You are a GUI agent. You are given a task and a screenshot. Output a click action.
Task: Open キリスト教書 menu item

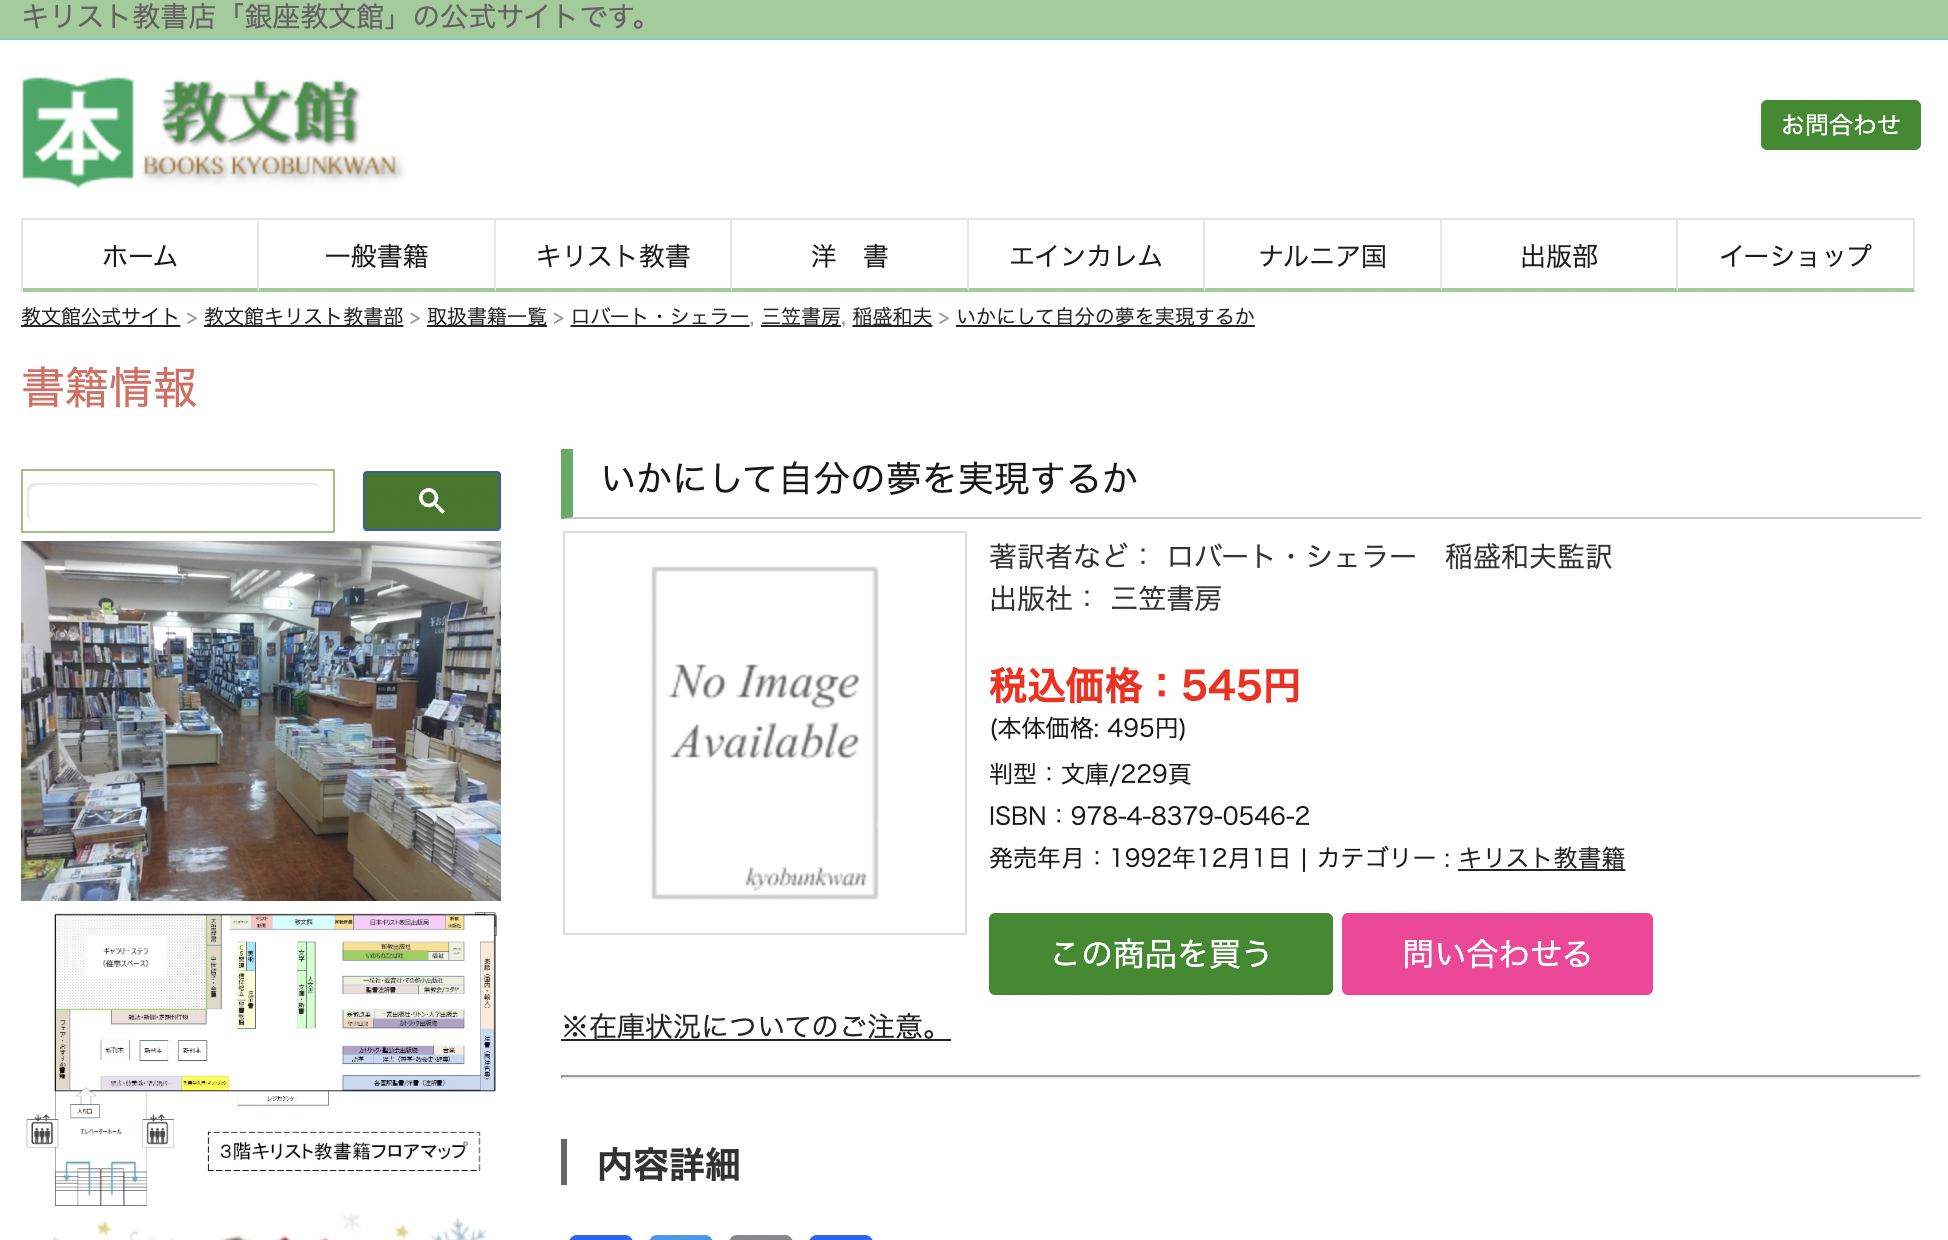tap(613, 256)
